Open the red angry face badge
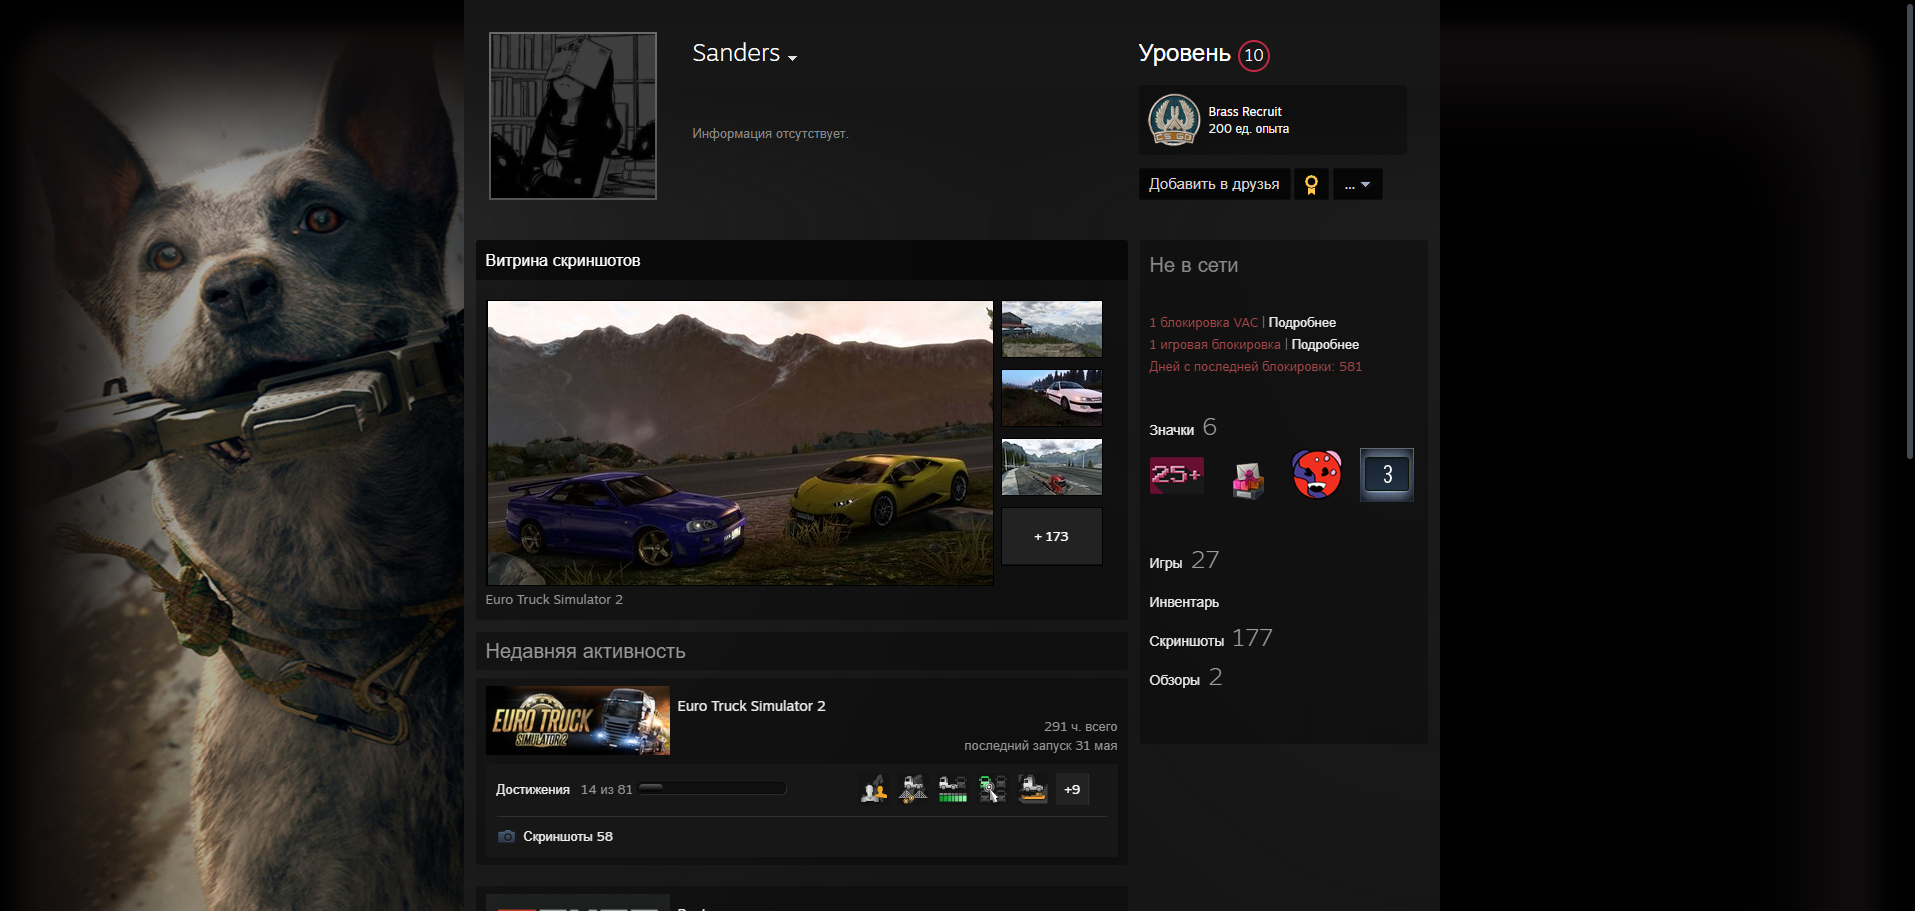Viewport: 1915px width, 911px height. click(1317, 474)
